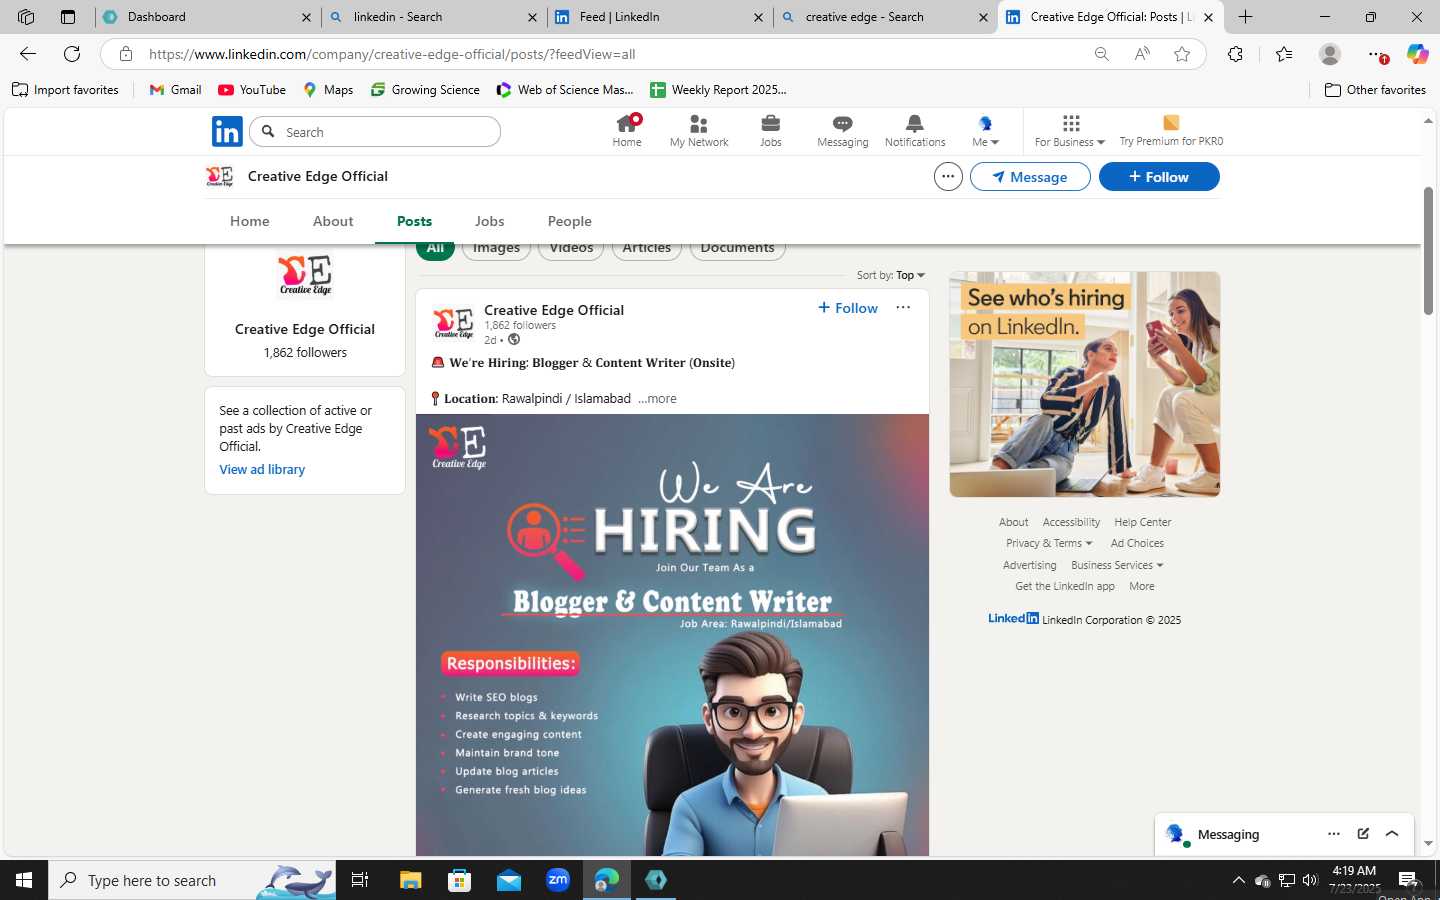This screenshot has height=900, width=1440.
Task: Open a new browser tab
Action: (1245, 17)
